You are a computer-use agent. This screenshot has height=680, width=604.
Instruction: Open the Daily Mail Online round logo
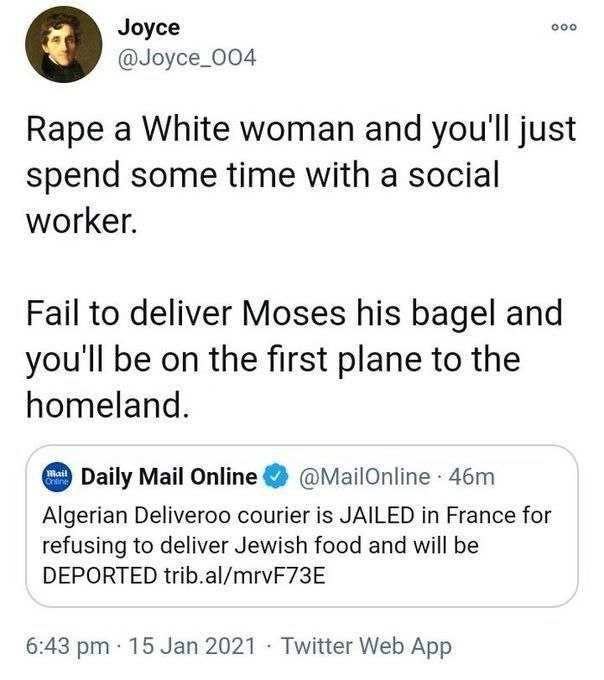(57, 477)
